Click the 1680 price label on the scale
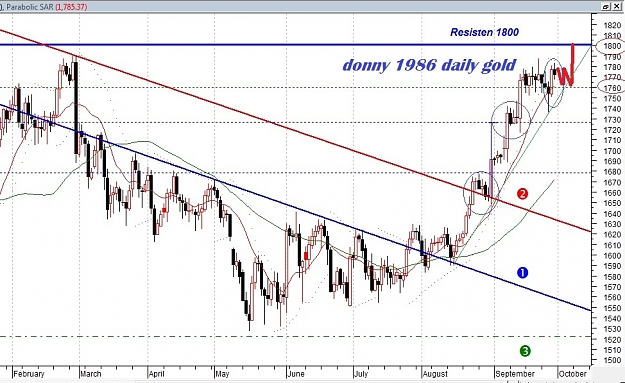 click(612, 172)
